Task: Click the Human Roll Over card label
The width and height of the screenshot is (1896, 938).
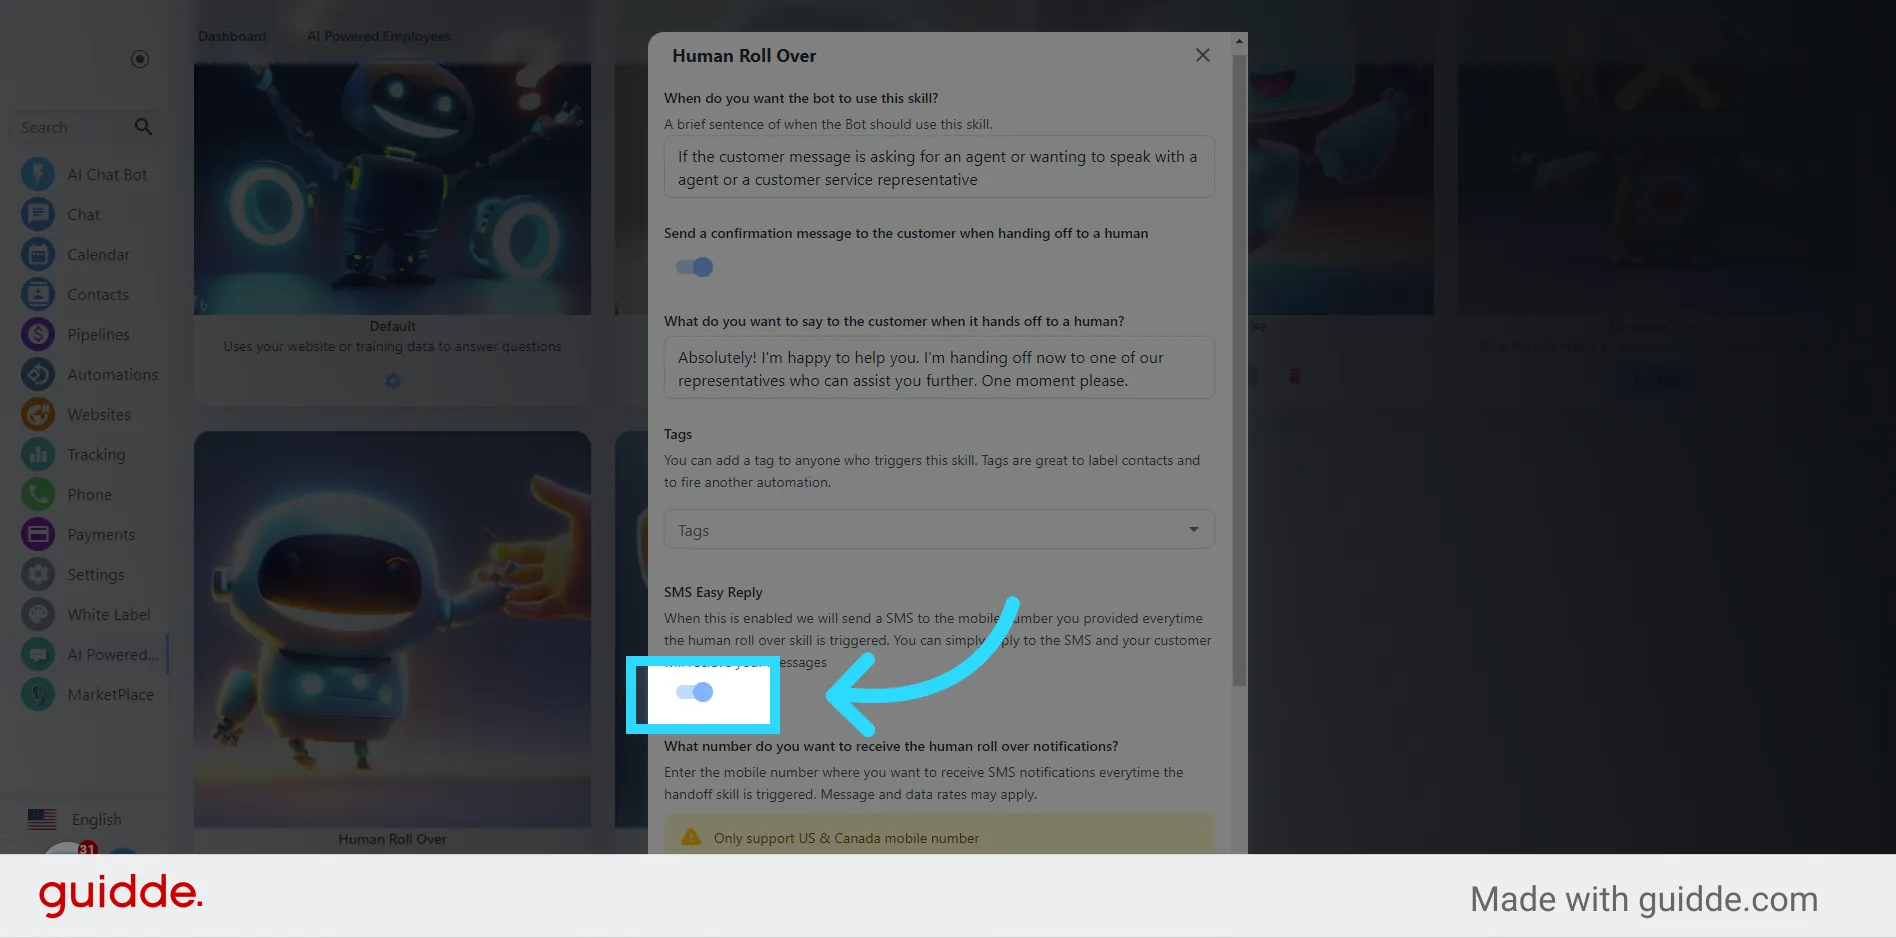Action: (x=392, y=839)
